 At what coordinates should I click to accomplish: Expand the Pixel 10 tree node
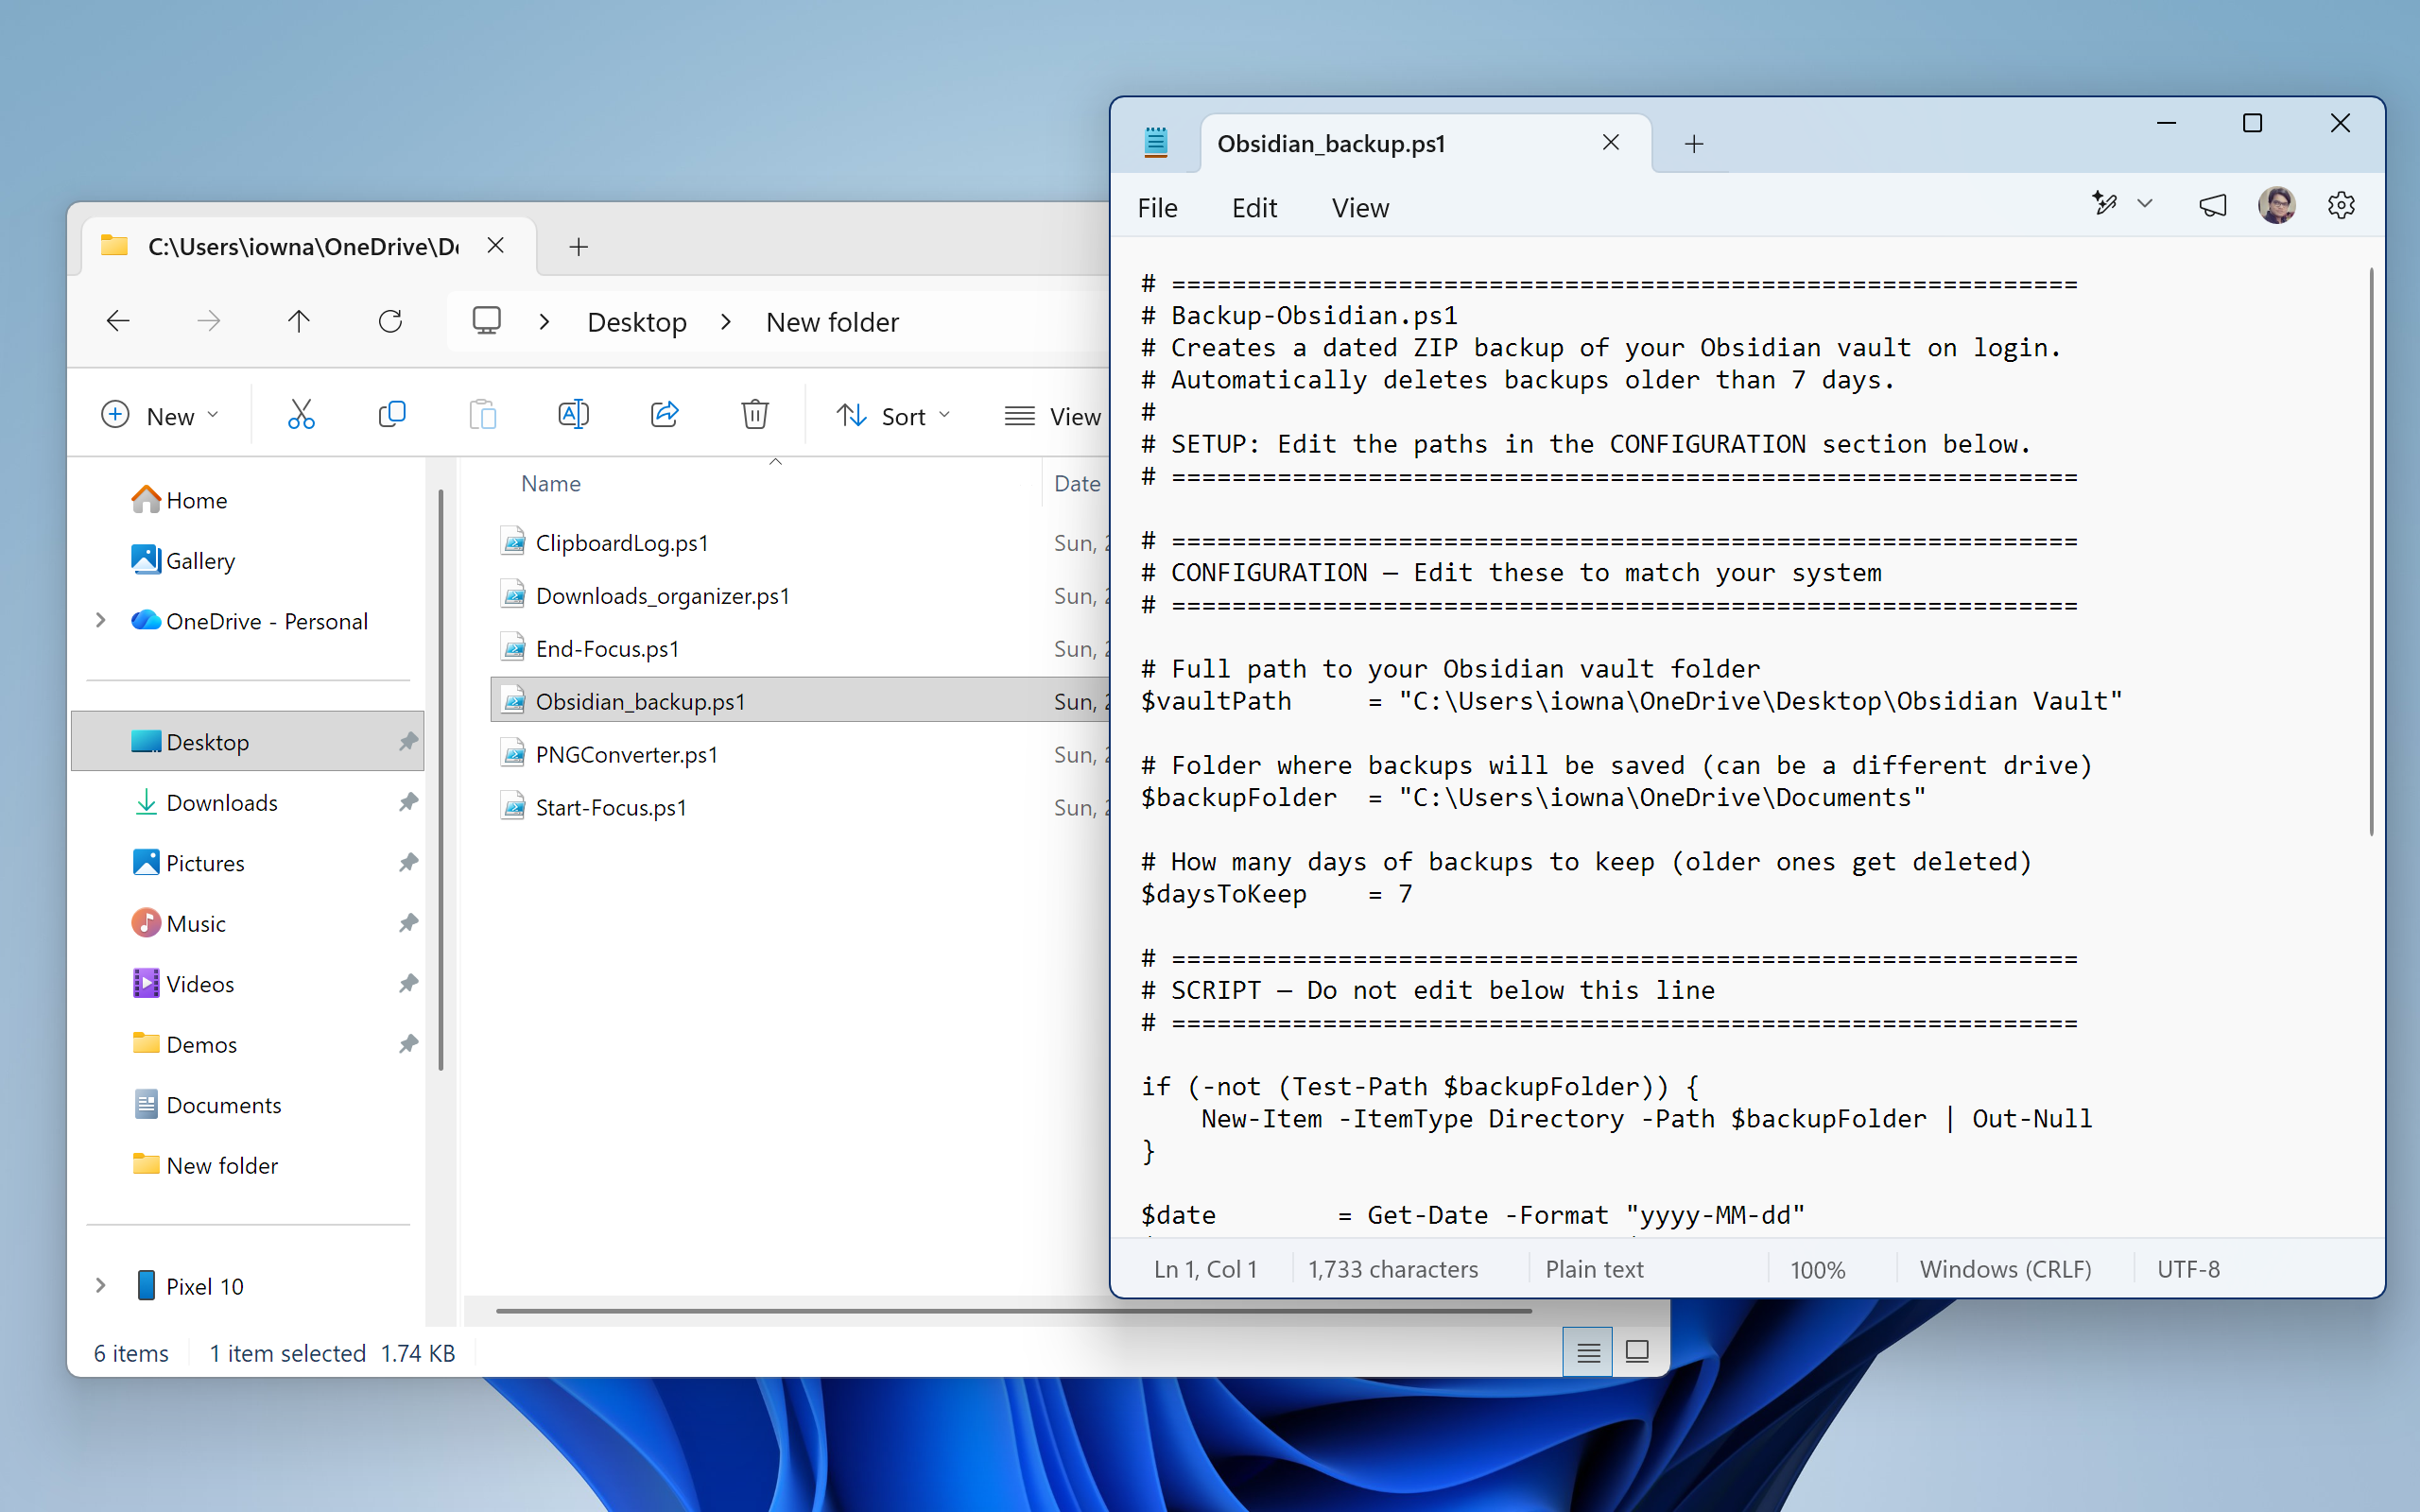[x=100, y=1285]
